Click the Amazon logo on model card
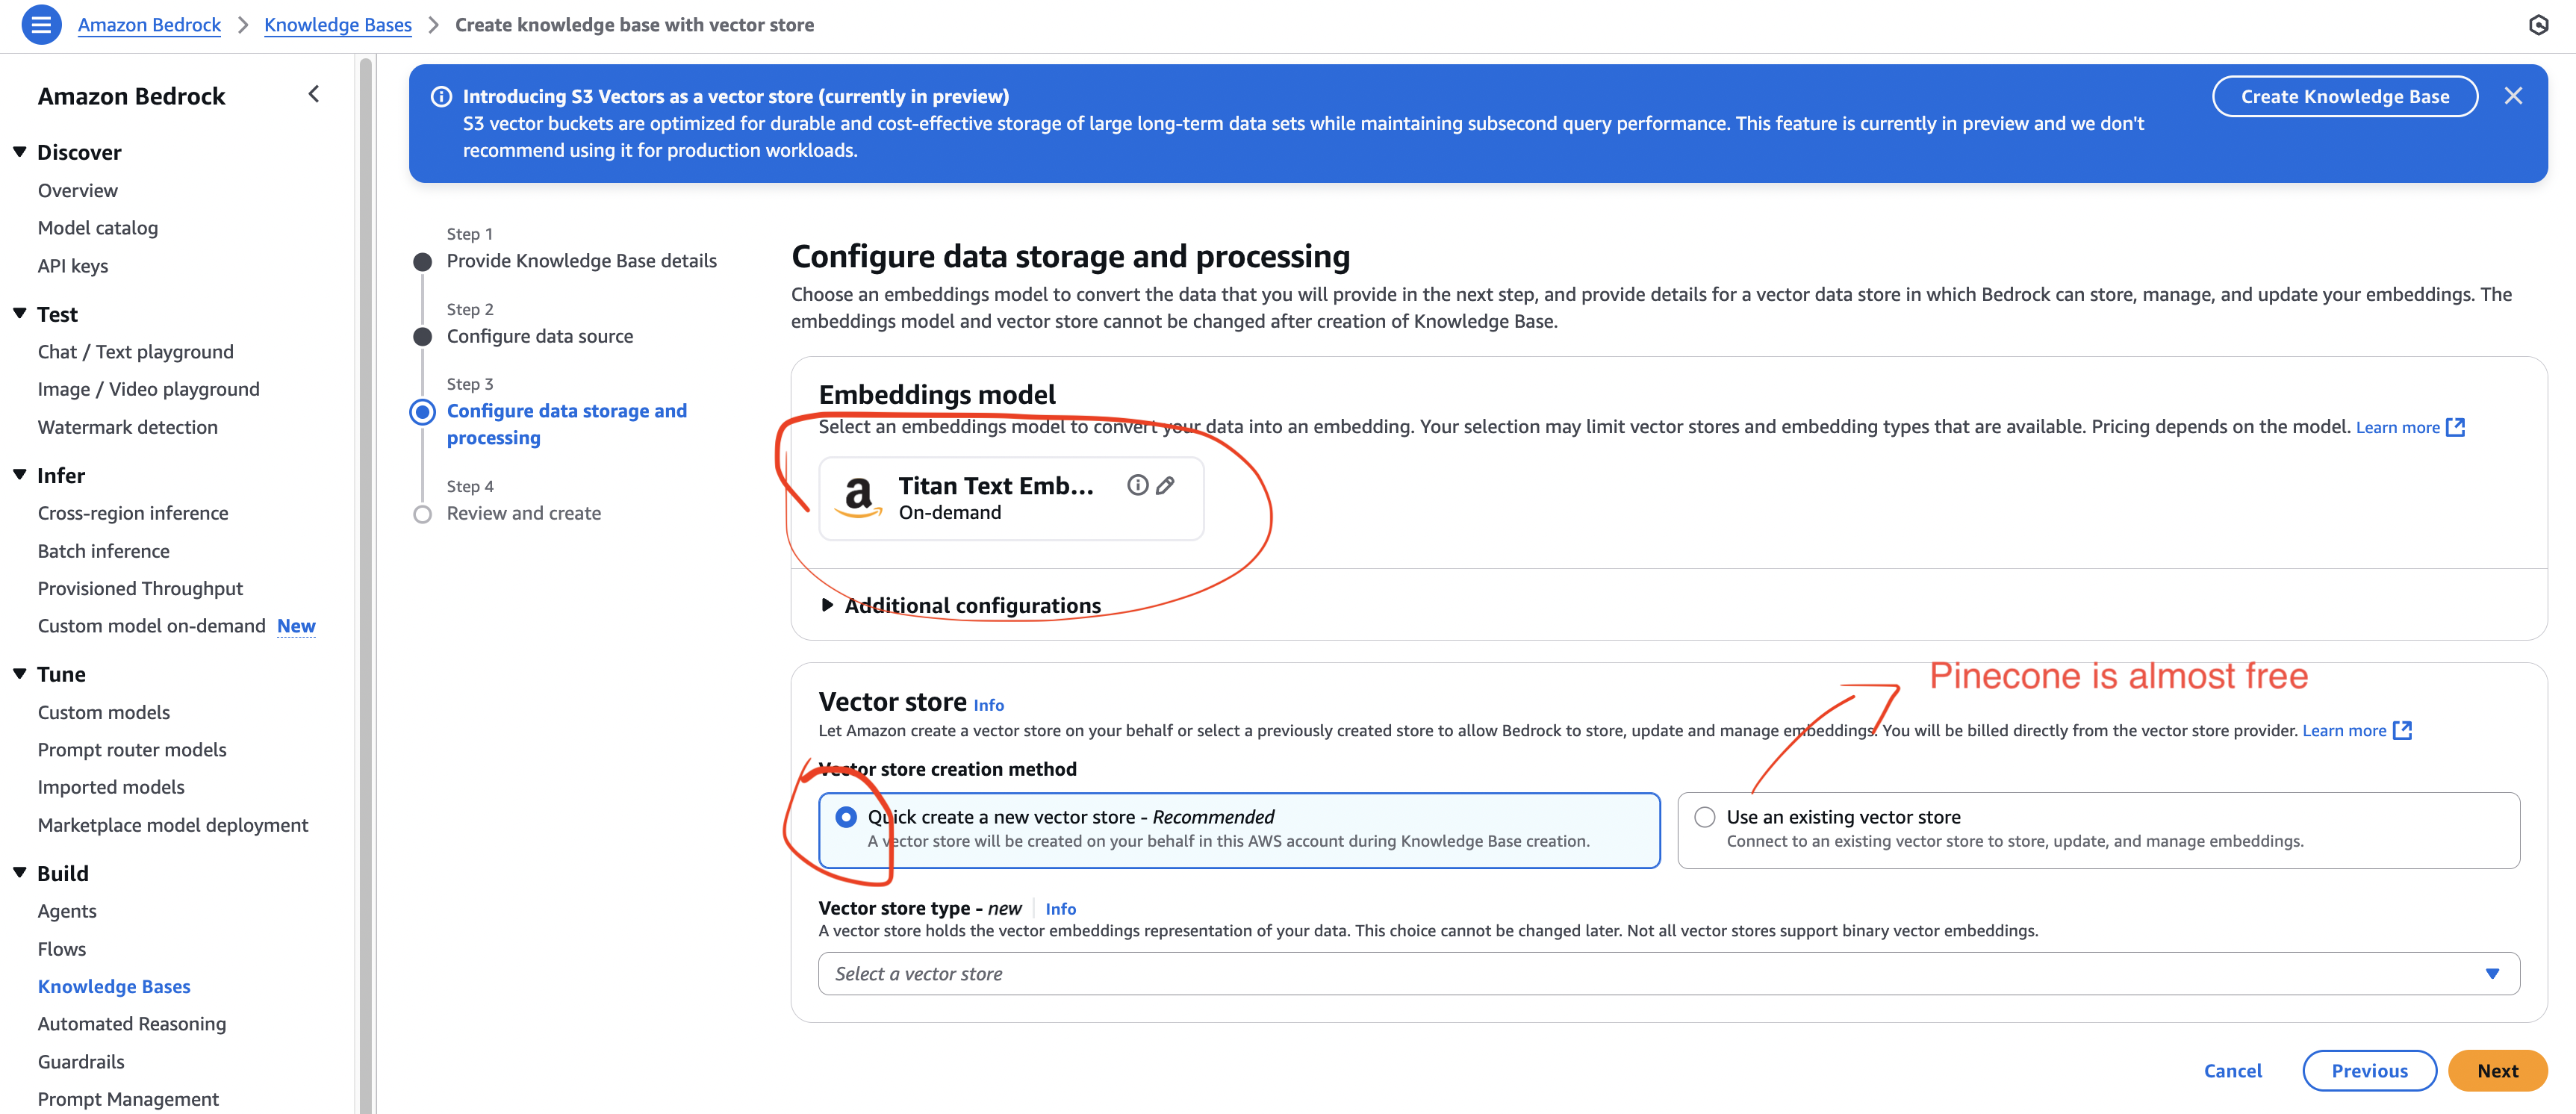 pyautogui.click(x=858, y=497)
